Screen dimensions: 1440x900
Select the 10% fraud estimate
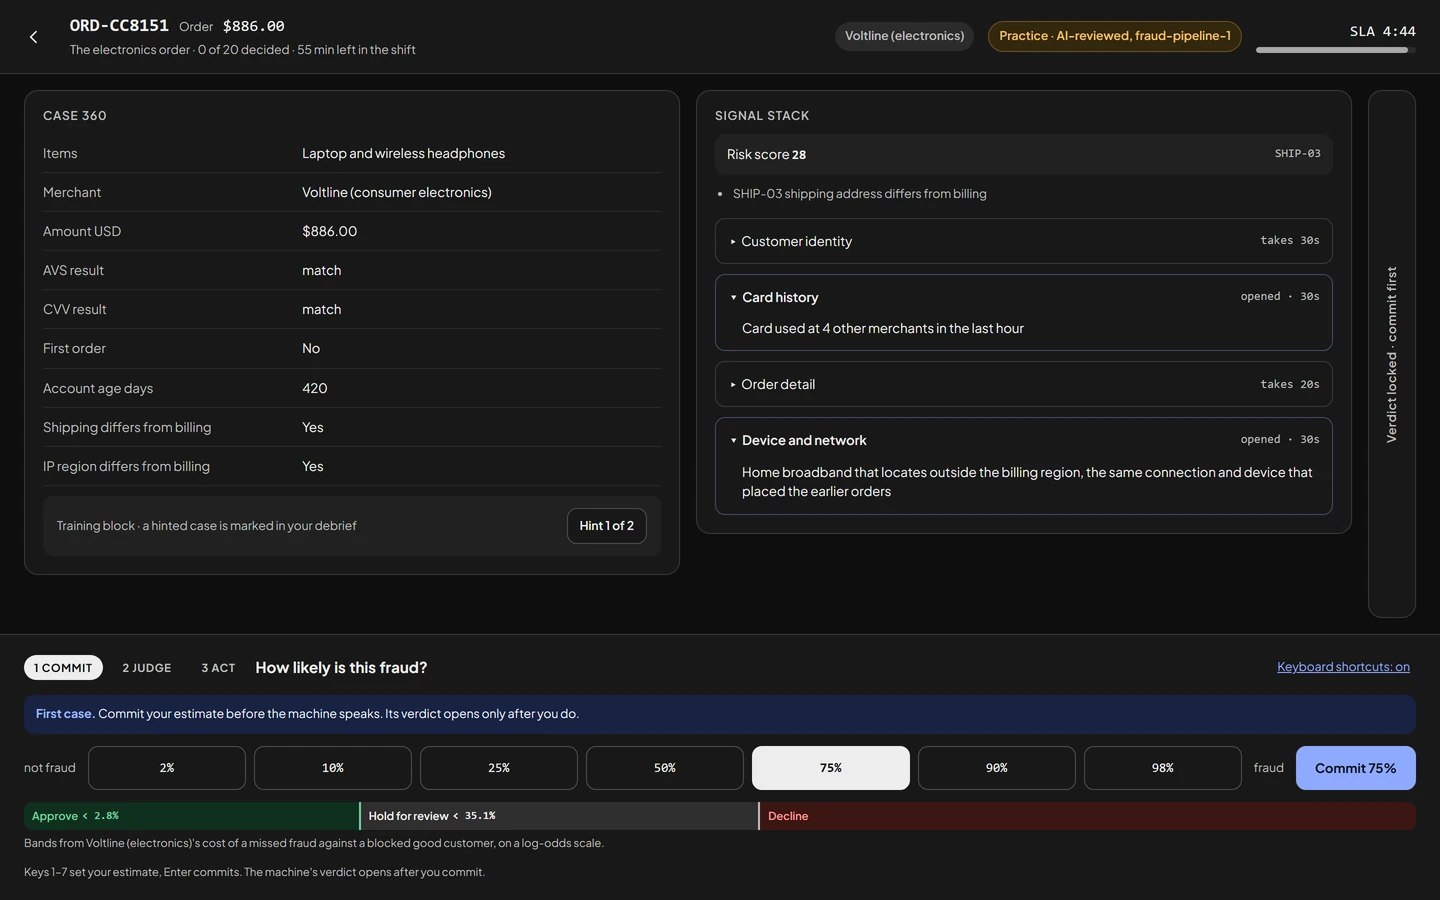(333, 768)
